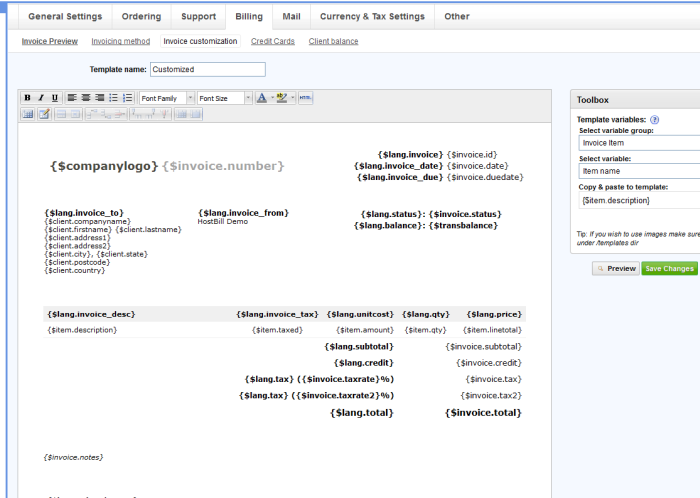Screen dimensions: 700x498
Task: Open the Credit Cards link
Action: (273, 41)
